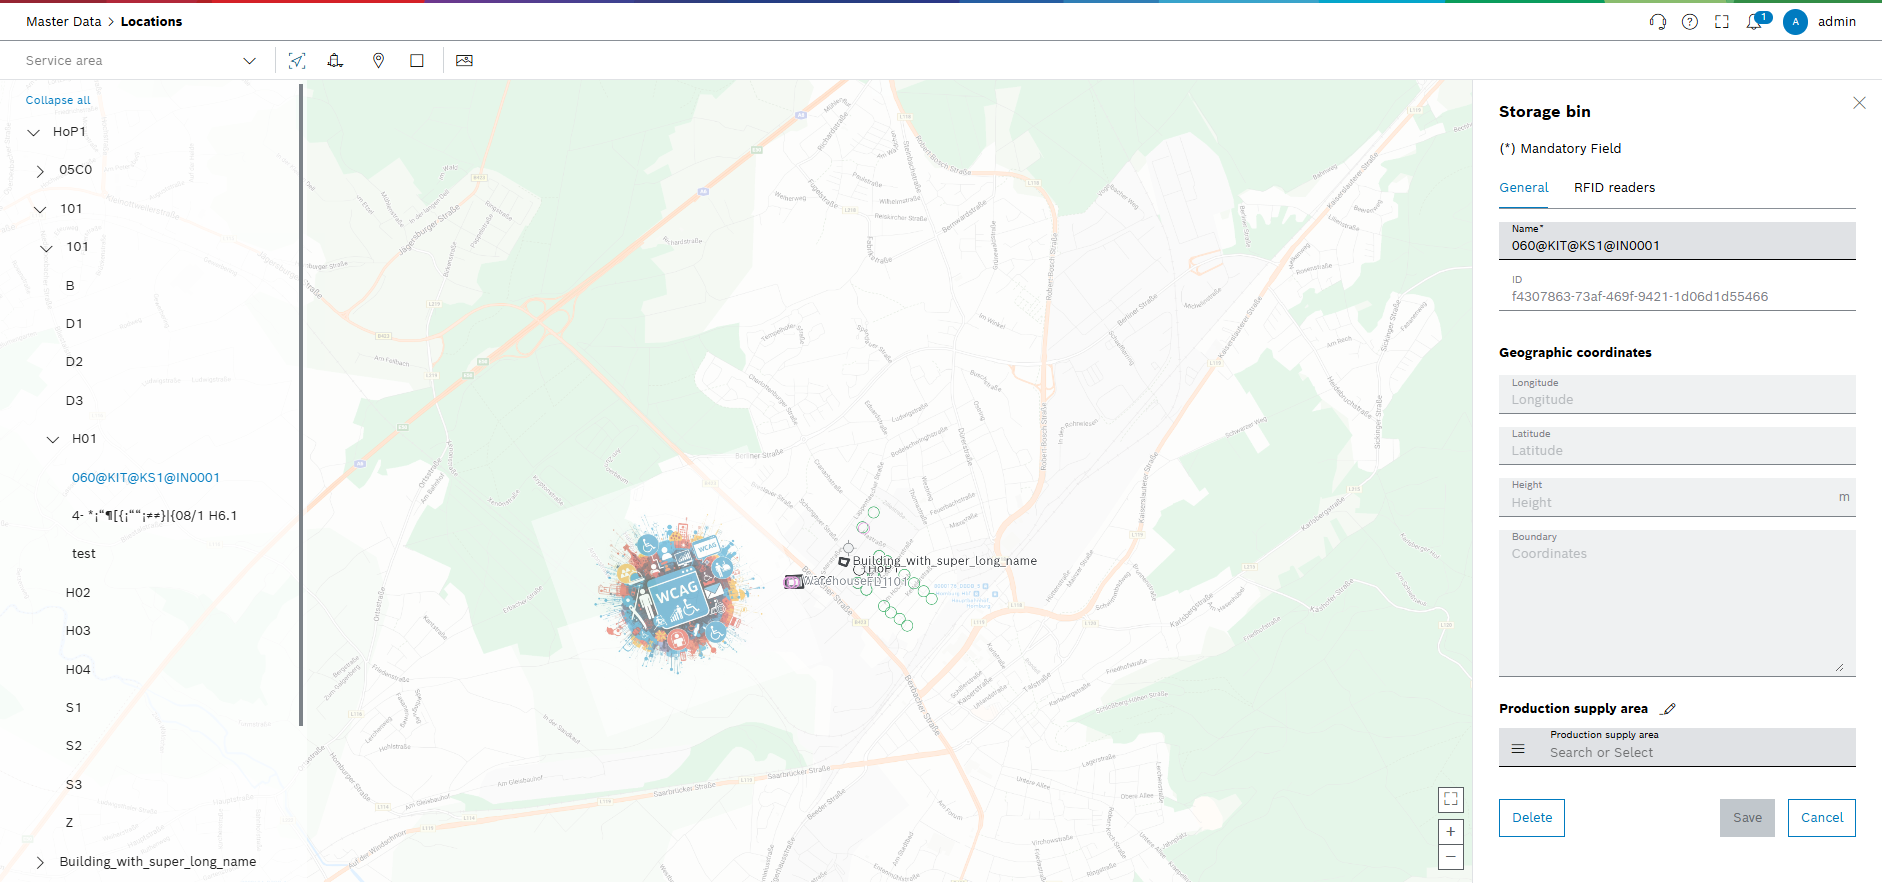Collapse the H01 tree node
Image resolution: width=1882 pixels, height=883 pixels.
point(53,439)
